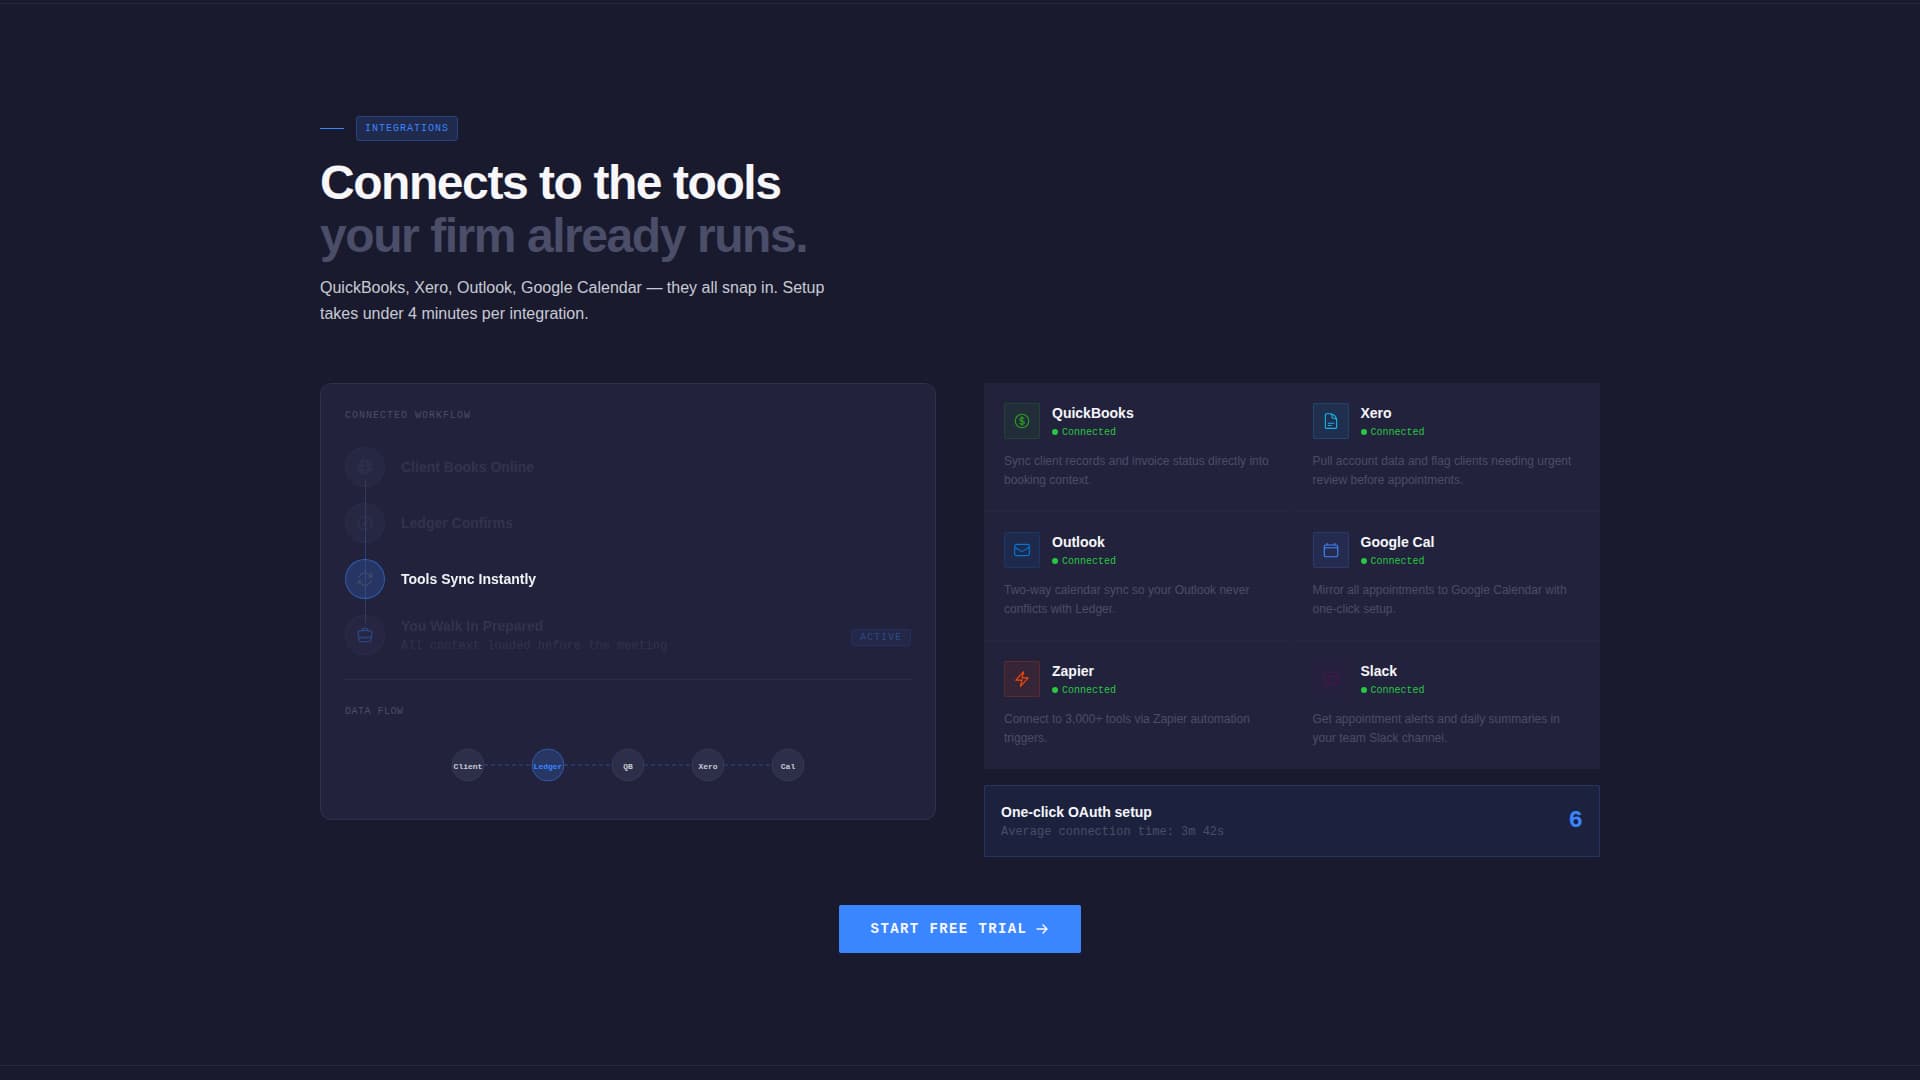The image size is (1920, 1080).
Task: Click the You Walk In Prepared step icon
Action: pos(365,635)
